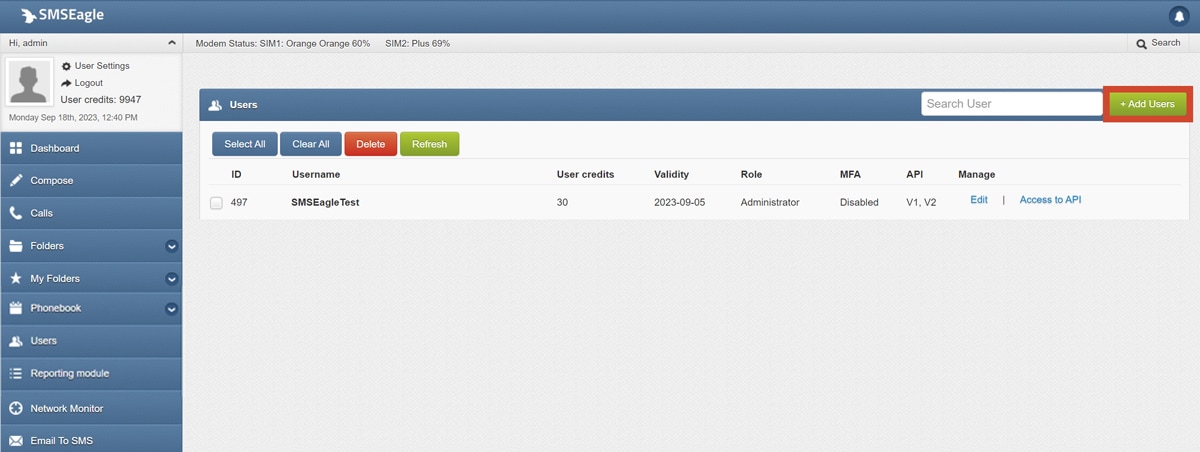The height and width of the screenshot is (452, 1200).
Task: Collapse the Hi, admin panel chevron
Action: (x=171, y=43)
